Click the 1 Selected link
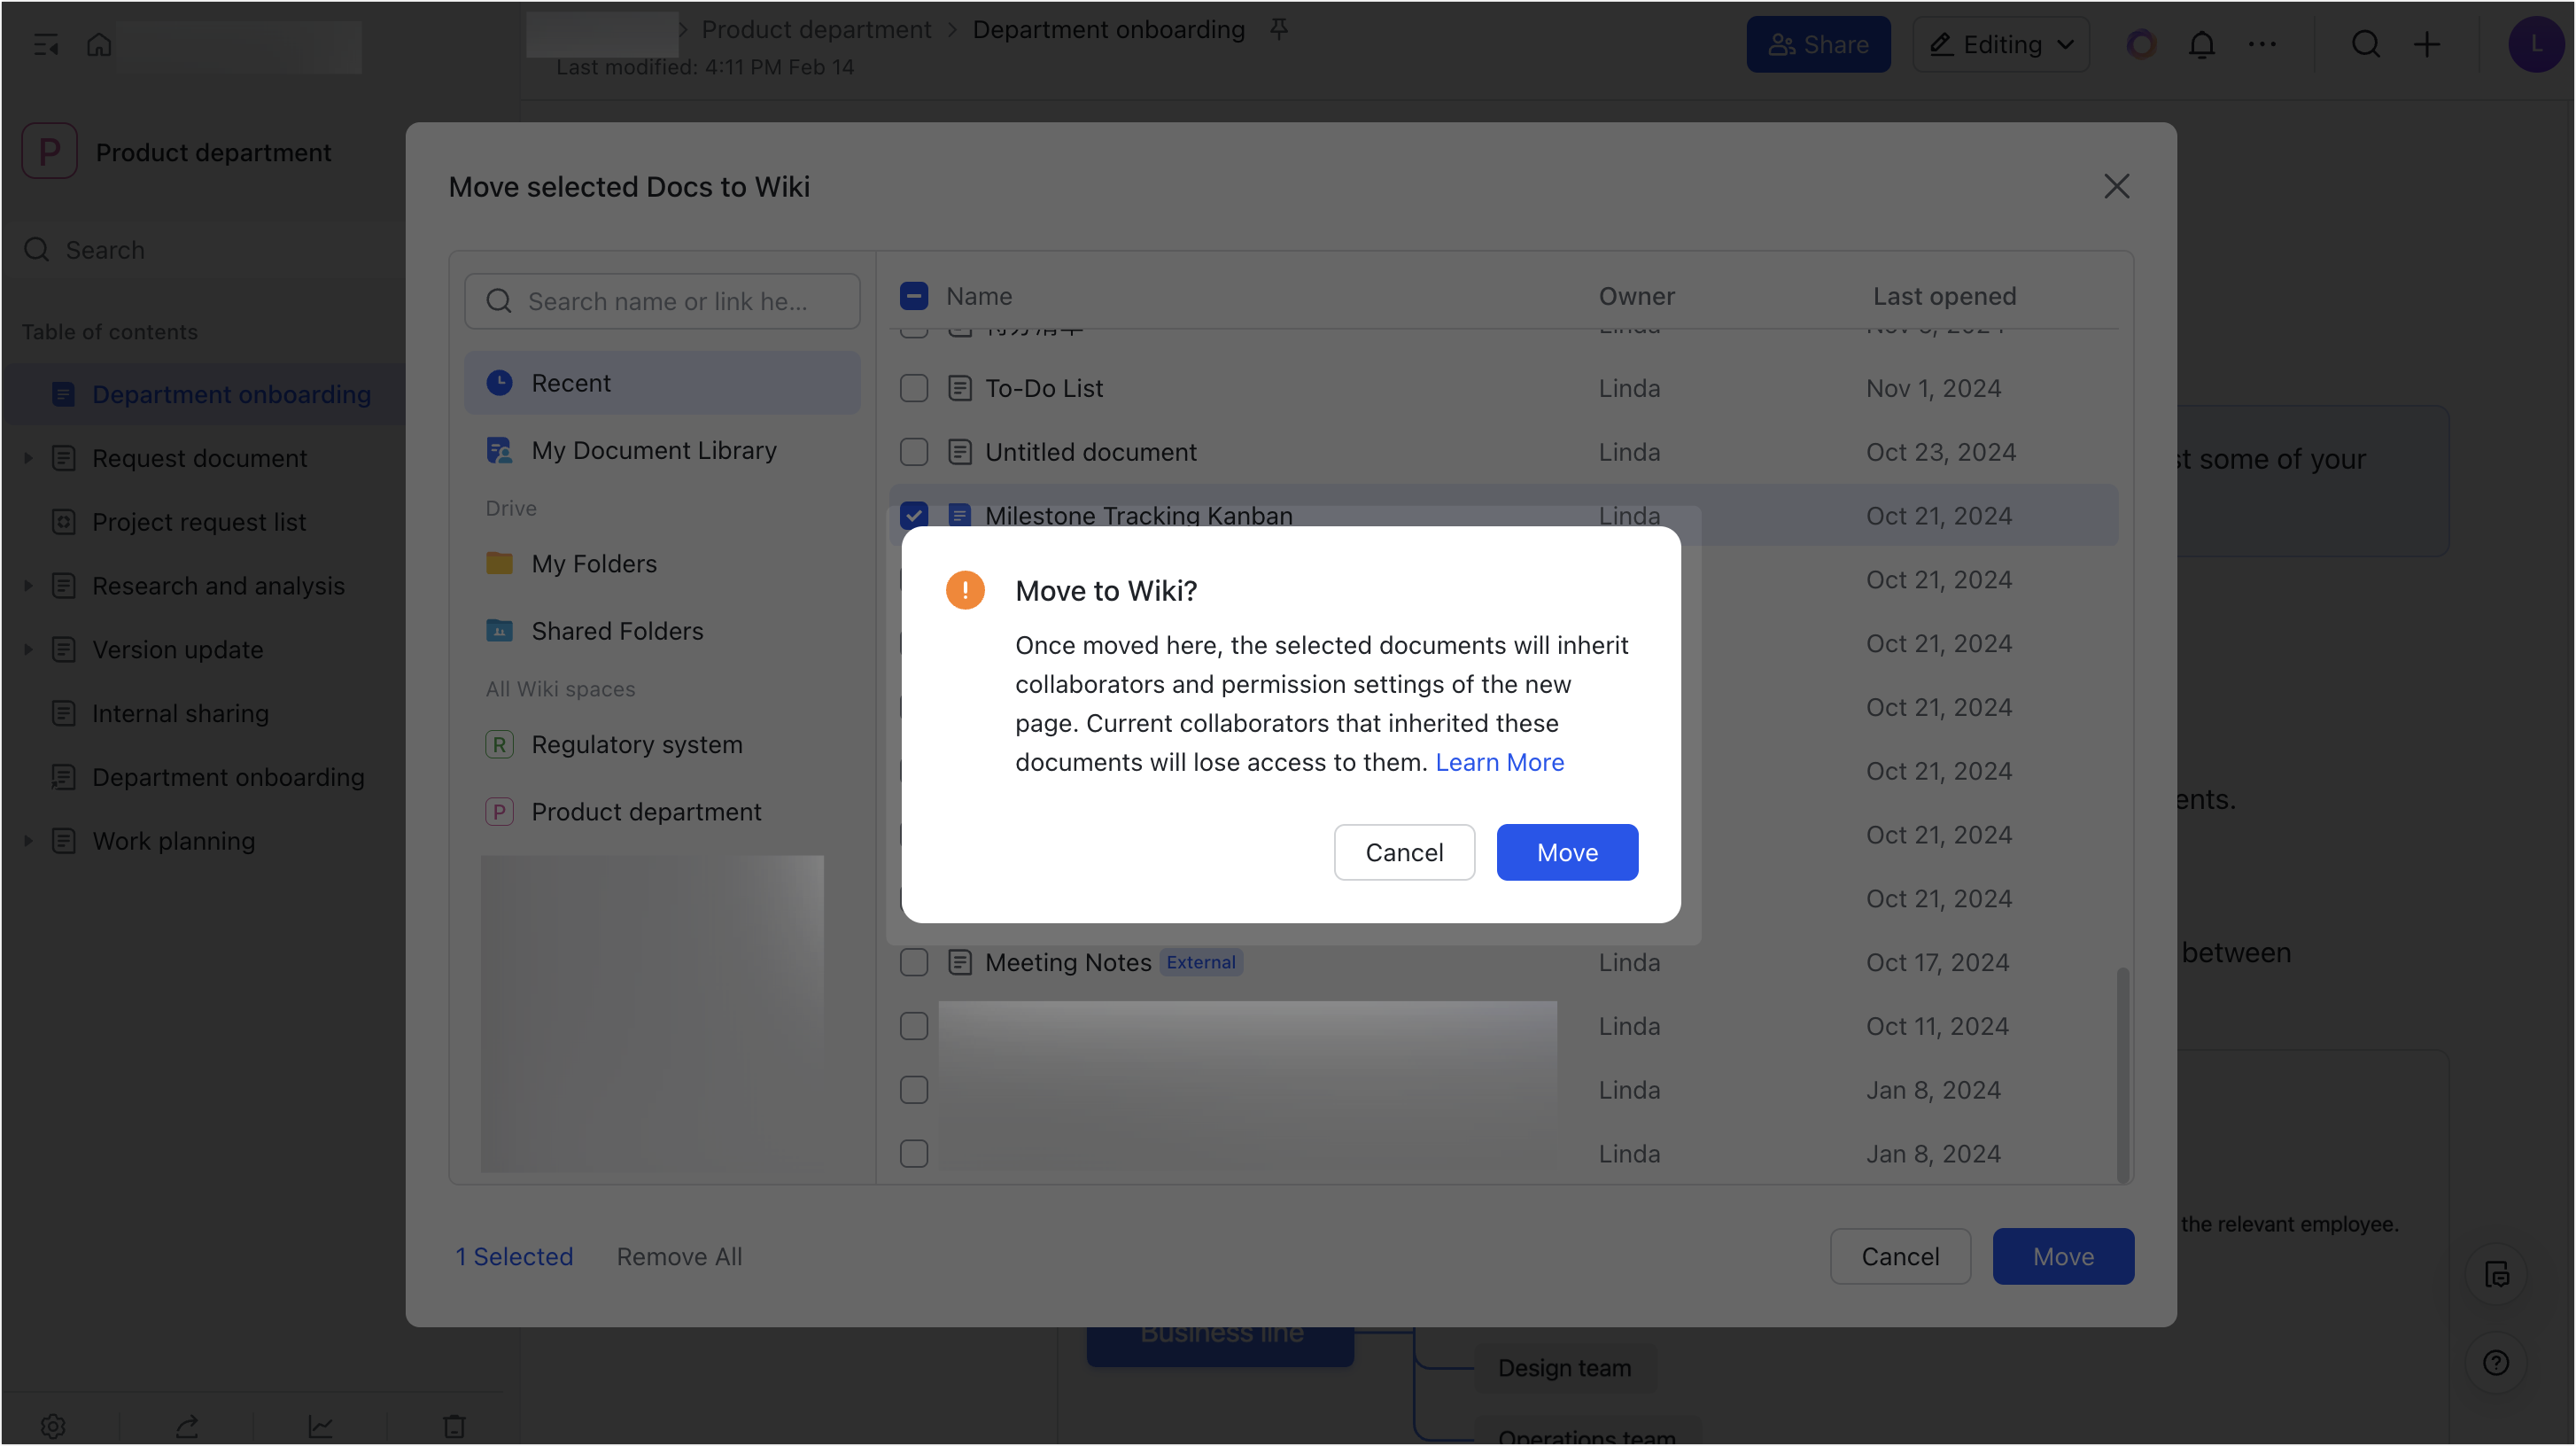The image size is (2576, 1446). (514, 1256)
